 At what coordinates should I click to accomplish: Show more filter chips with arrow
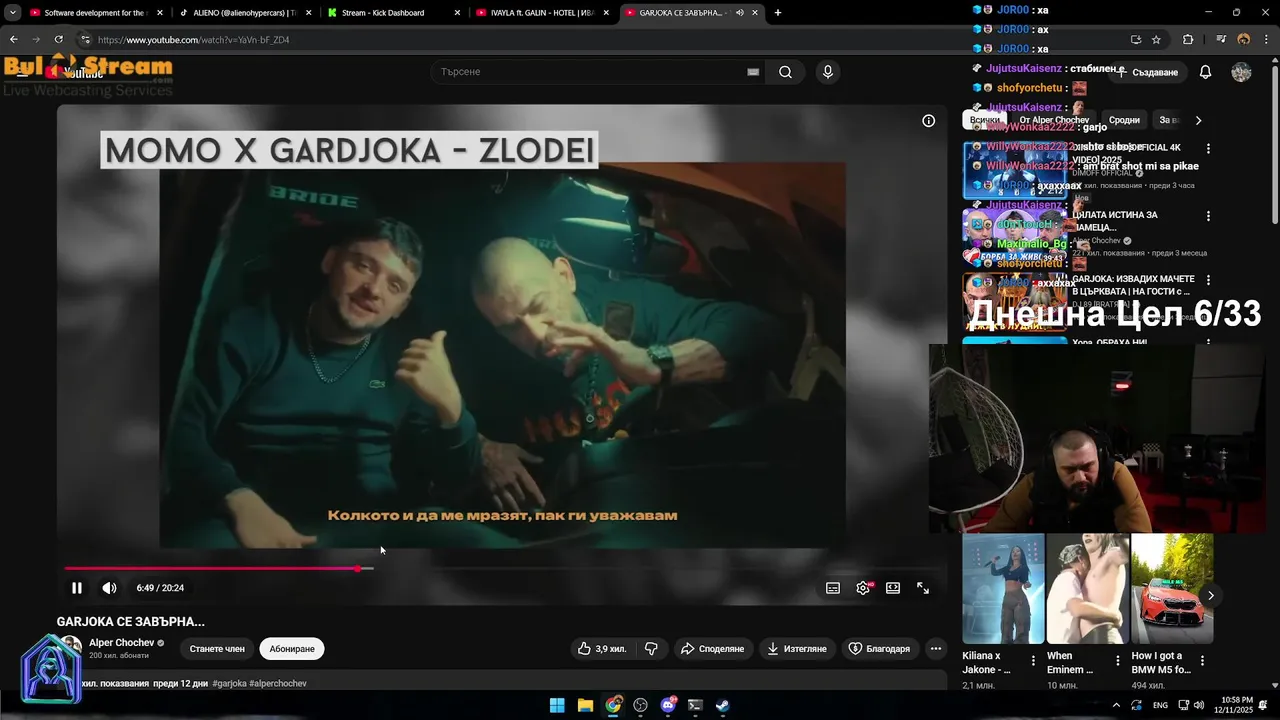click(1198, 120)
